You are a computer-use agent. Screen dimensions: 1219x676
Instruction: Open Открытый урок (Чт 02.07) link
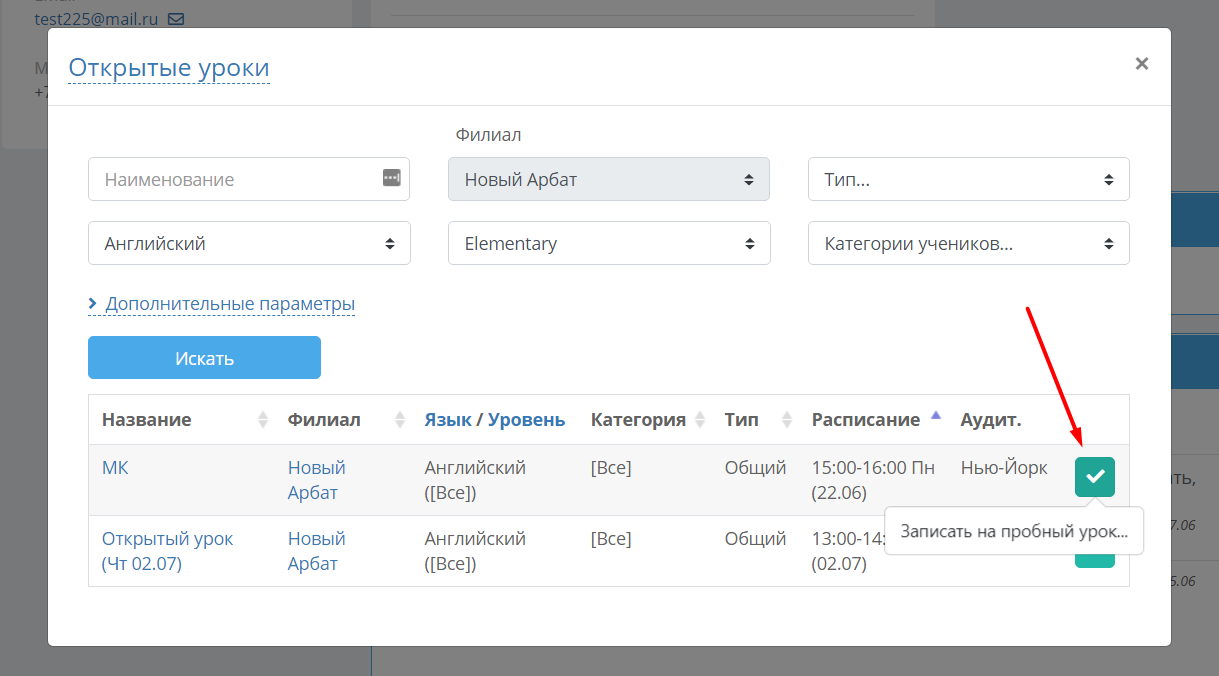click(167, 551)
